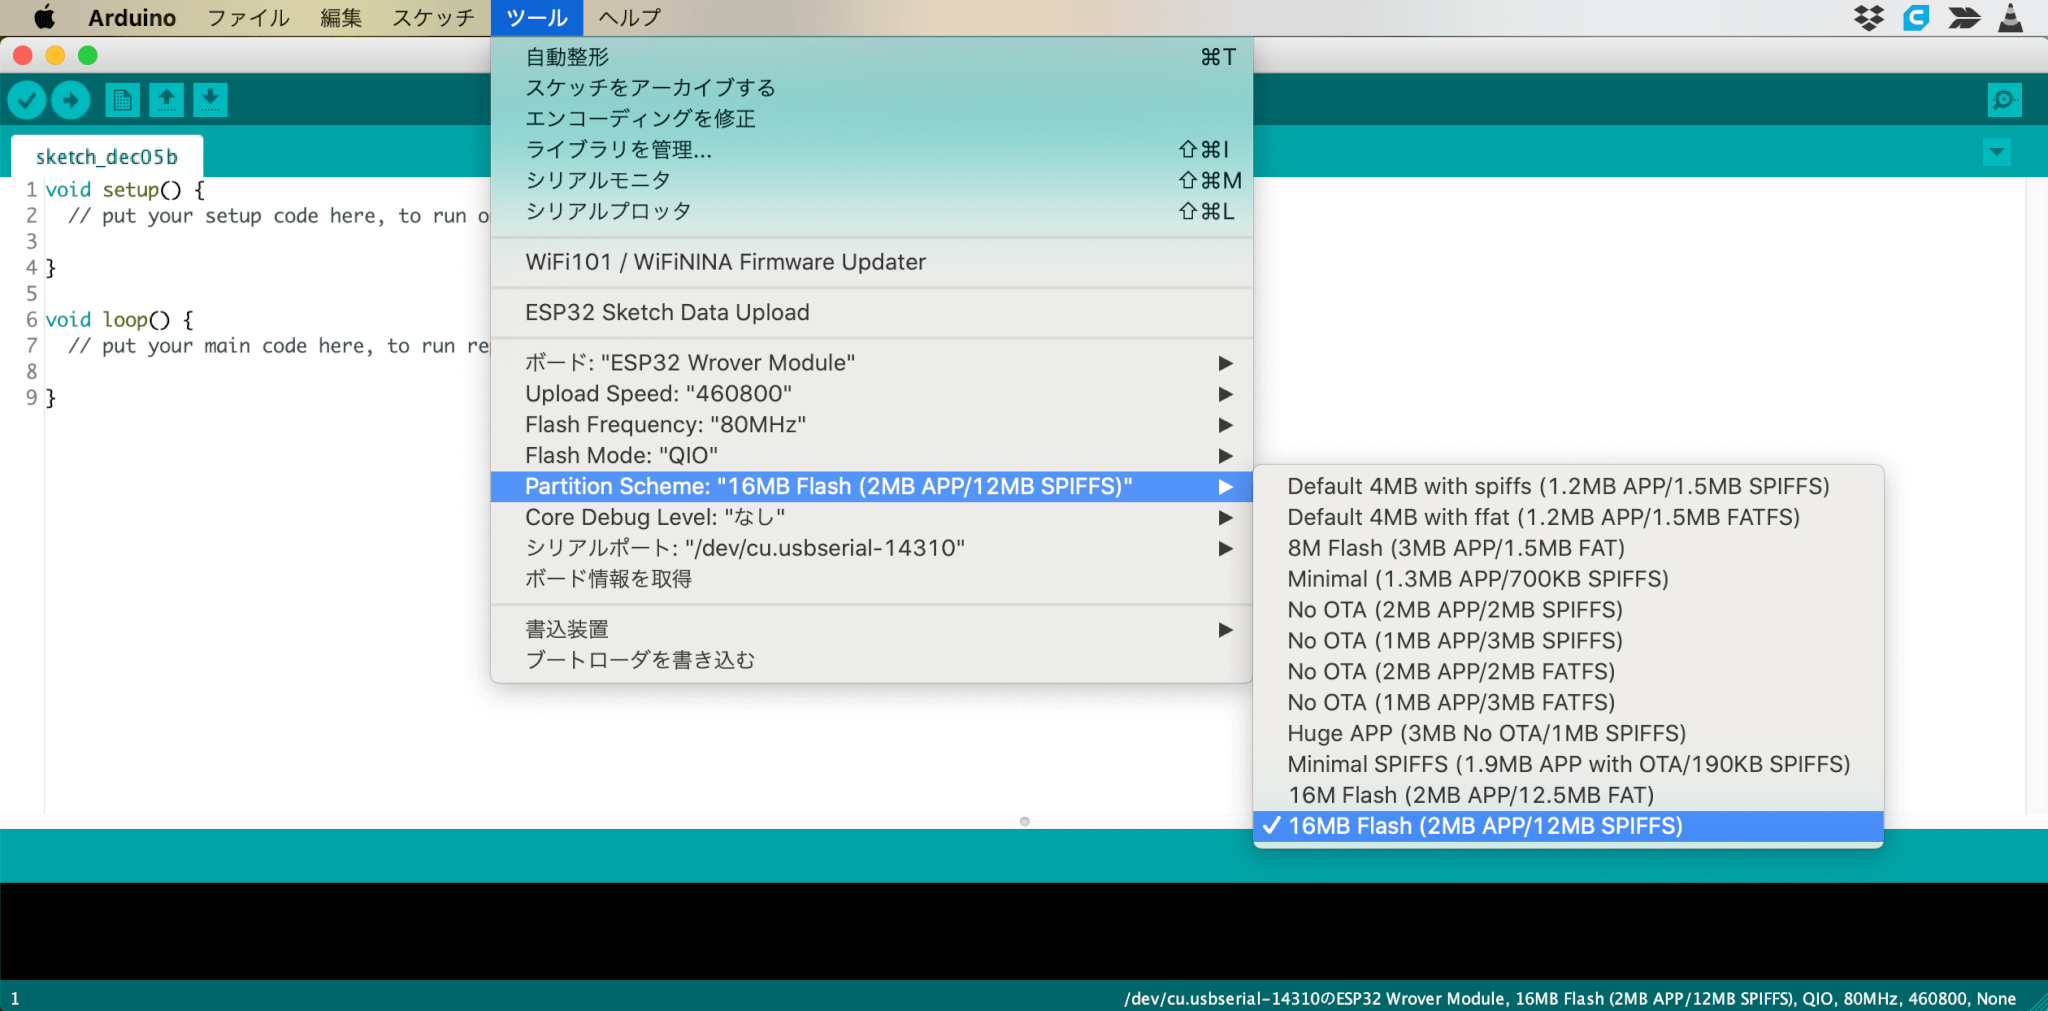Screen dimensions: 2048x1011
Task: Open the tab dropdown arrow under Serial Monitor
Action: tap(1997, 153)
